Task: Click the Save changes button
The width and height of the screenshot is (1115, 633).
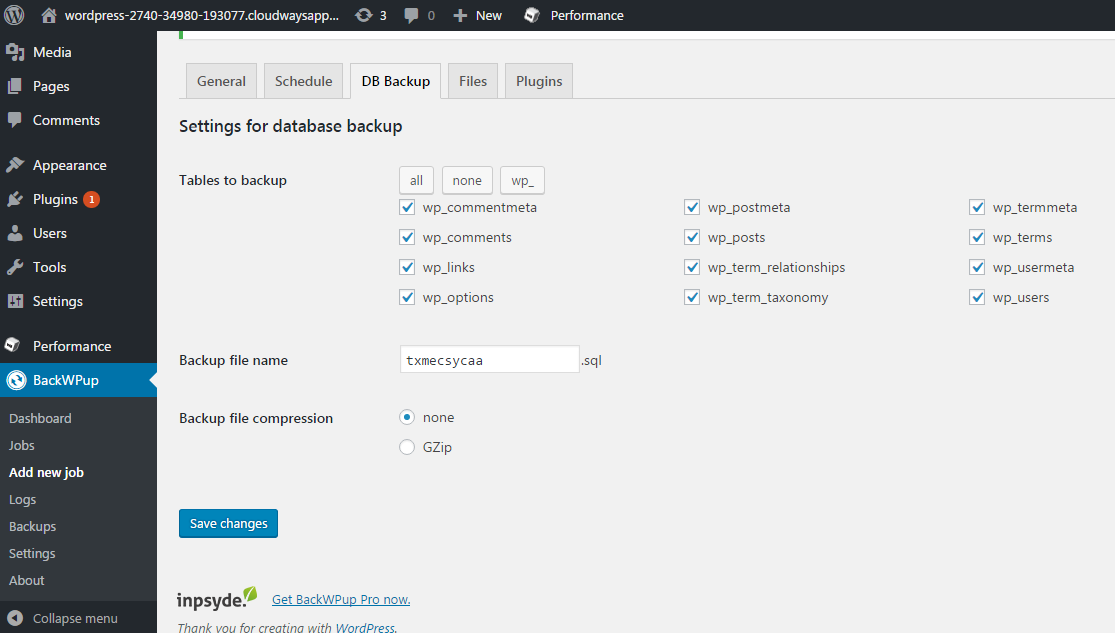Action: tap(228, 523)
